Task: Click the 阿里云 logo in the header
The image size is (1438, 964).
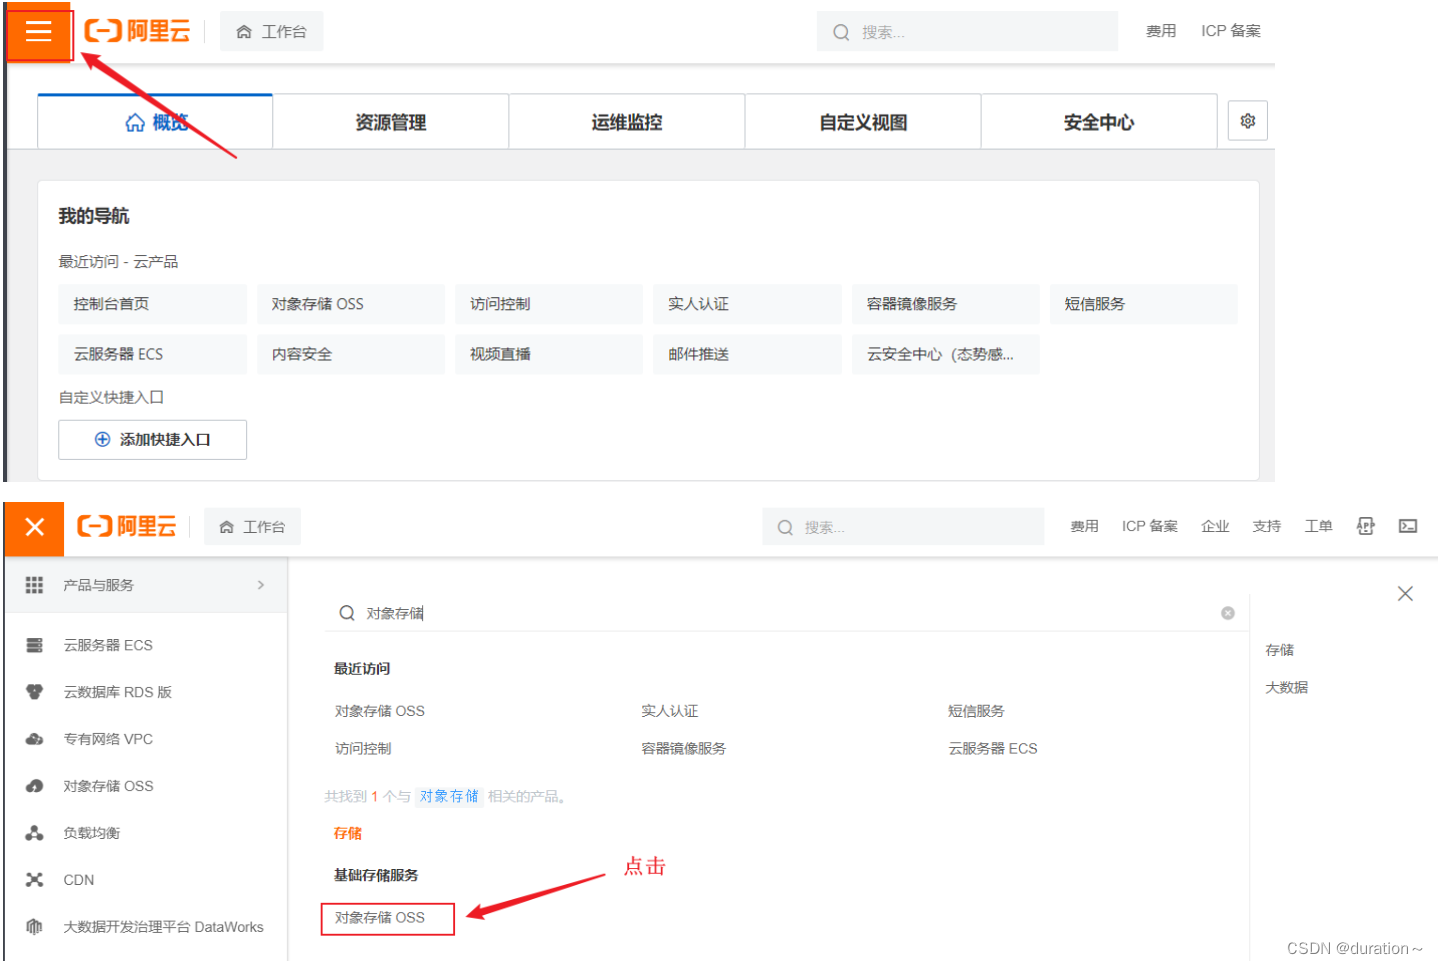Action: (136, 31)
